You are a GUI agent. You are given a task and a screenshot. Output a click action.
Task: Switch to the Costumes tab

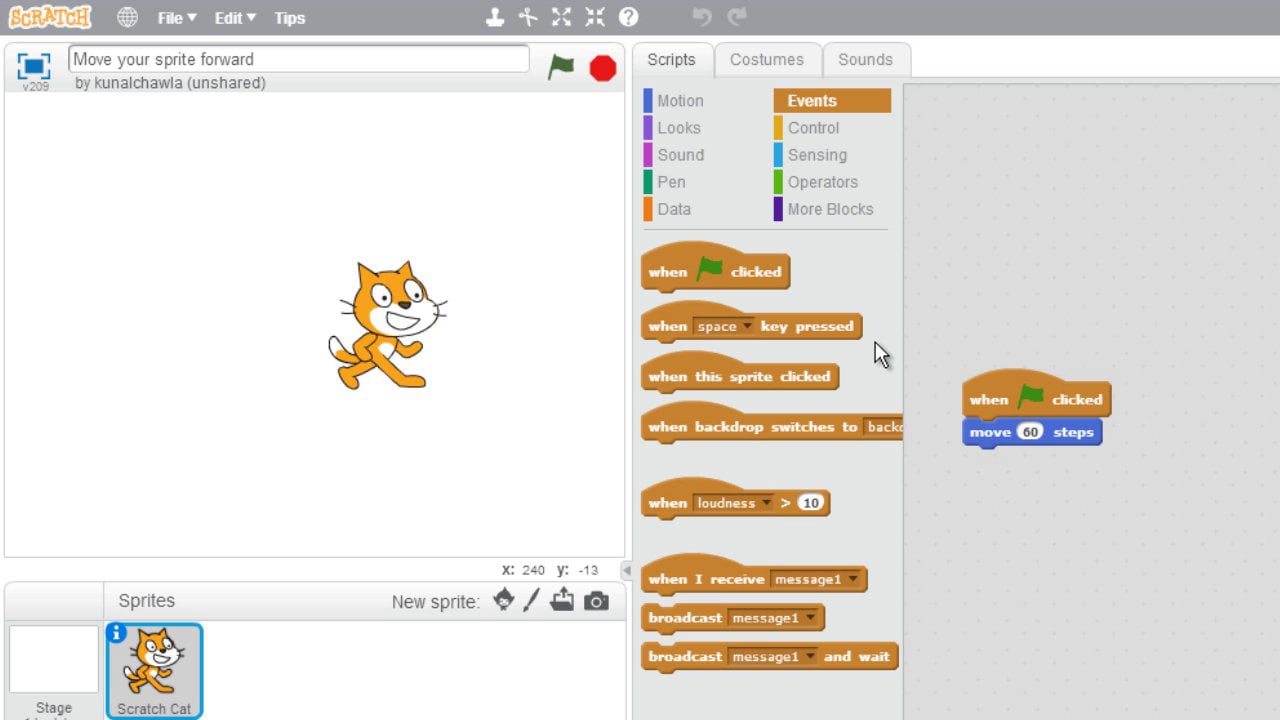pos(767,59)
